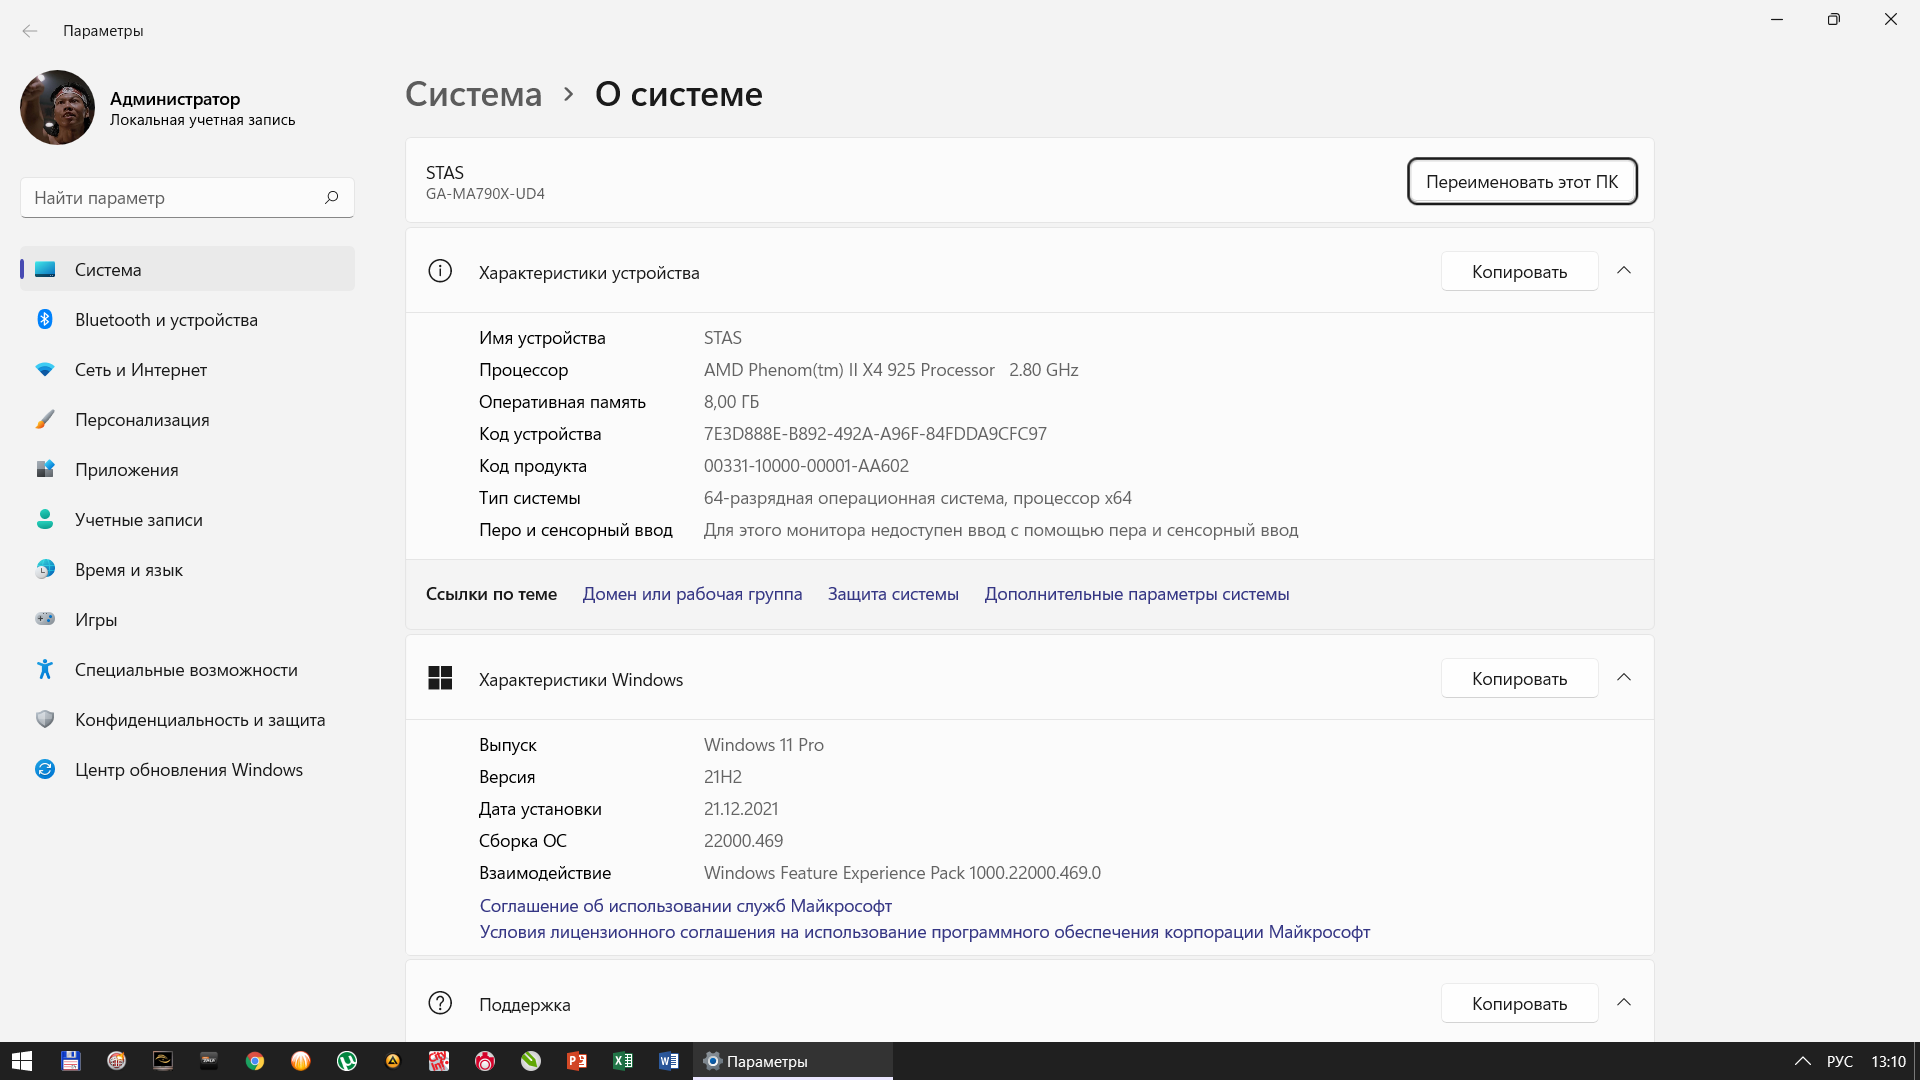The width and height of the screenshot is (1920, 1080).
Task: Open Приложения settings page
Action: tap(126, 470)
